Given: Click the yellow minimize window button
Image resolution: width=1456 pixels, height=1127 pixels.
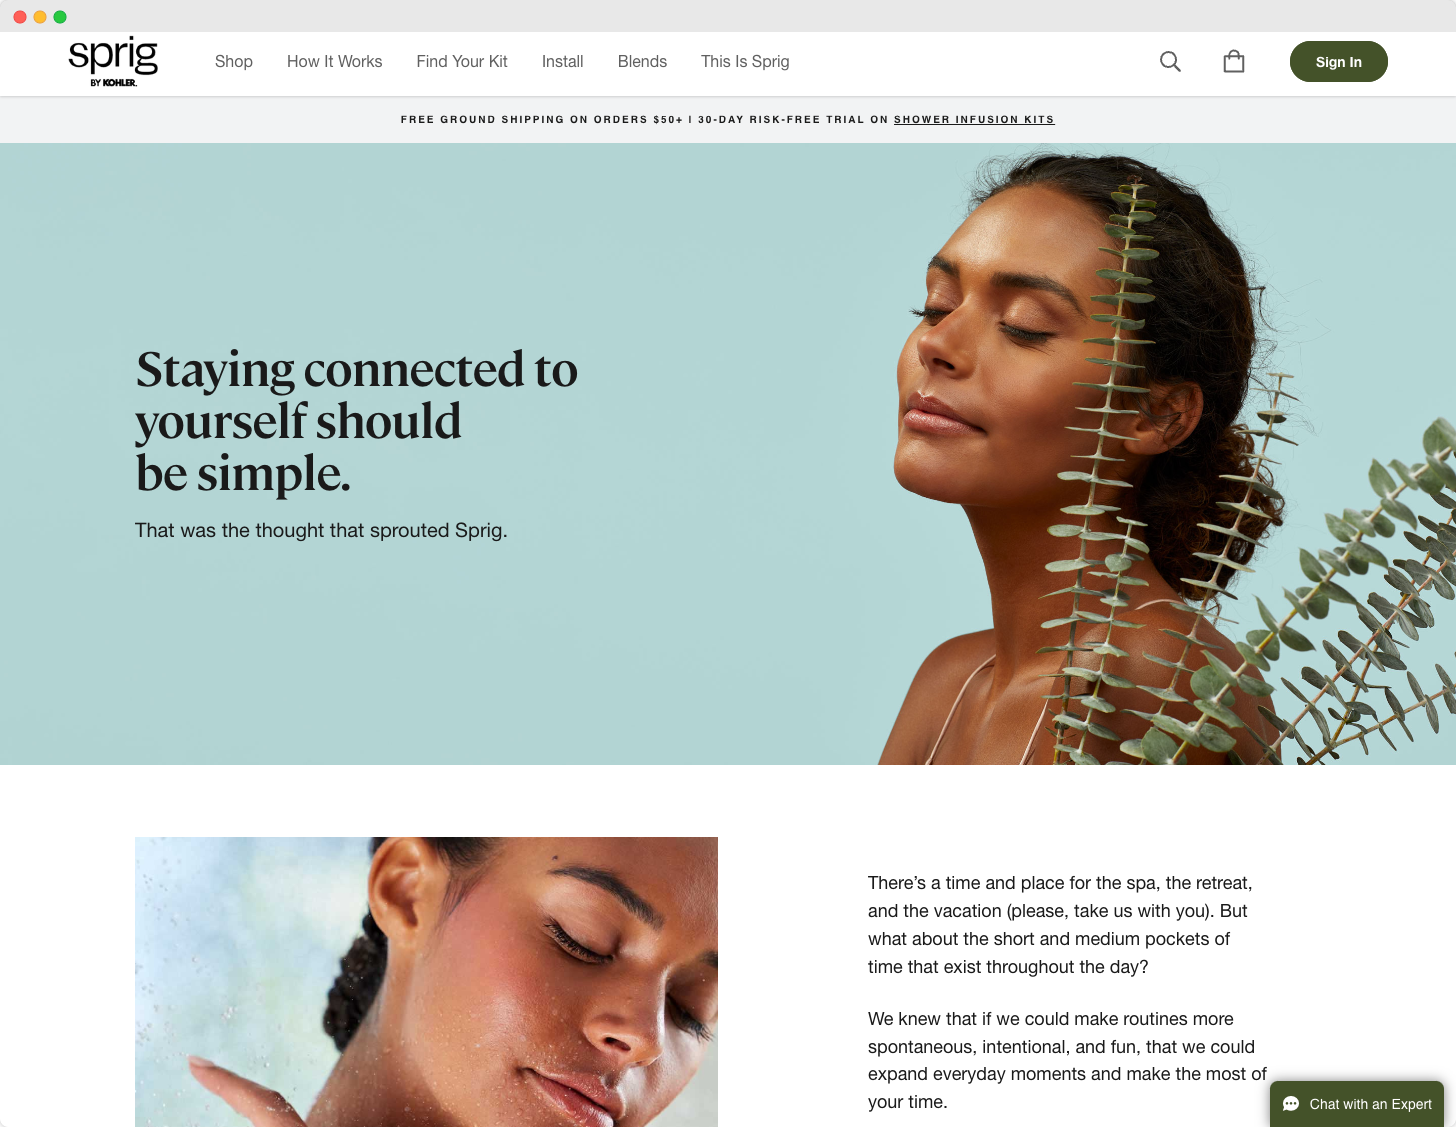Looking at the screenshot, I should pyautogui.click(x=40, y=17).
